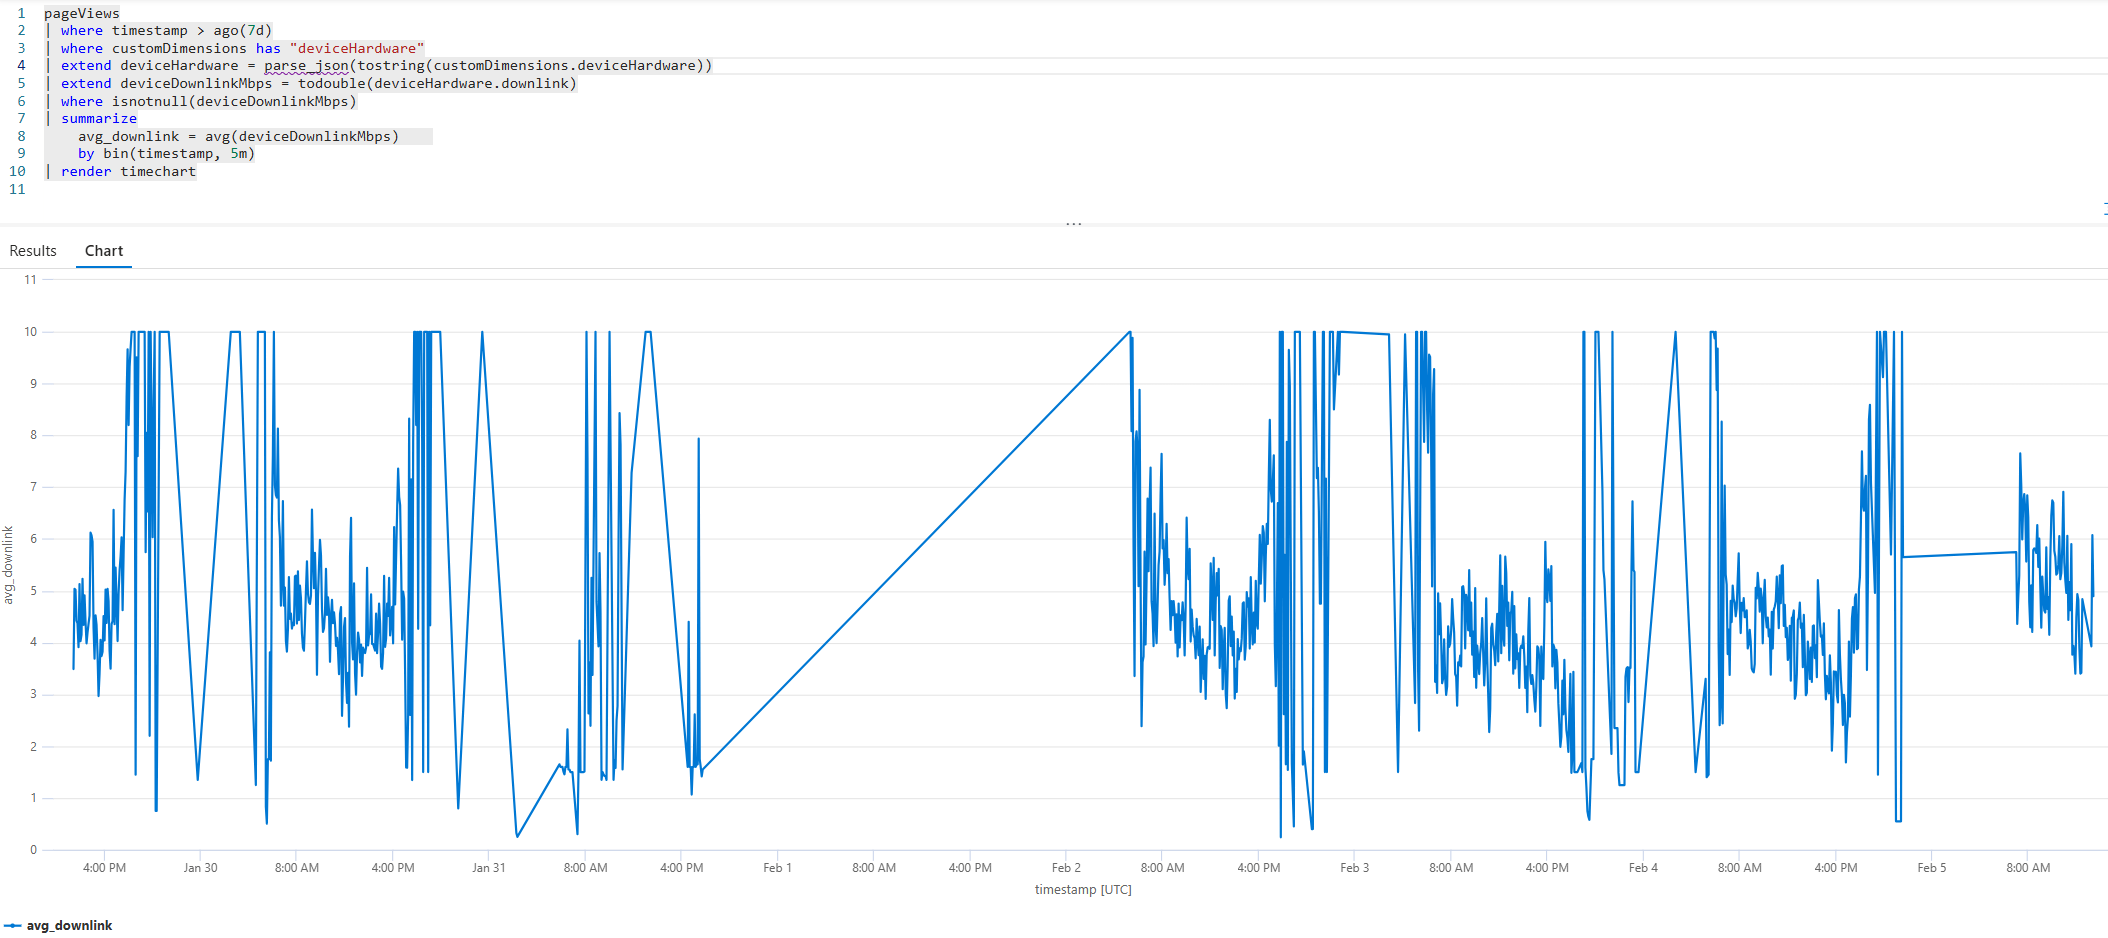Place cursor on empty line 11
Screen dimensions: 2108x938
click(x=100, y=190)
